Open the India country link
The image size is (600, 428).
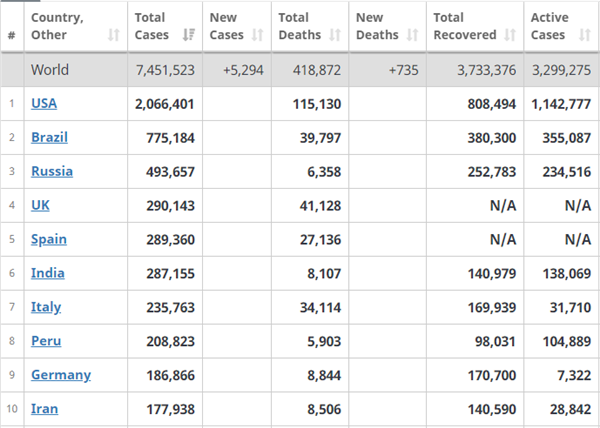[48, 273]
